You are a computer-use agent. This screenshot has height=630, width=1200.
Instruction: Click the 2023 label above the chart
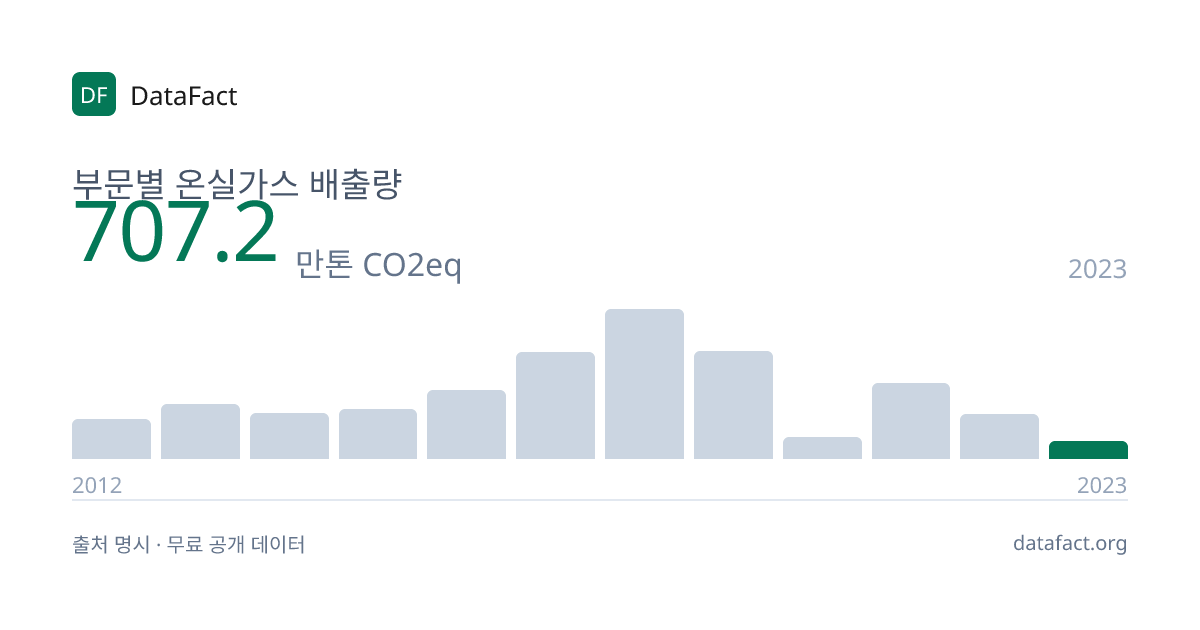[x=1097, y=269]
